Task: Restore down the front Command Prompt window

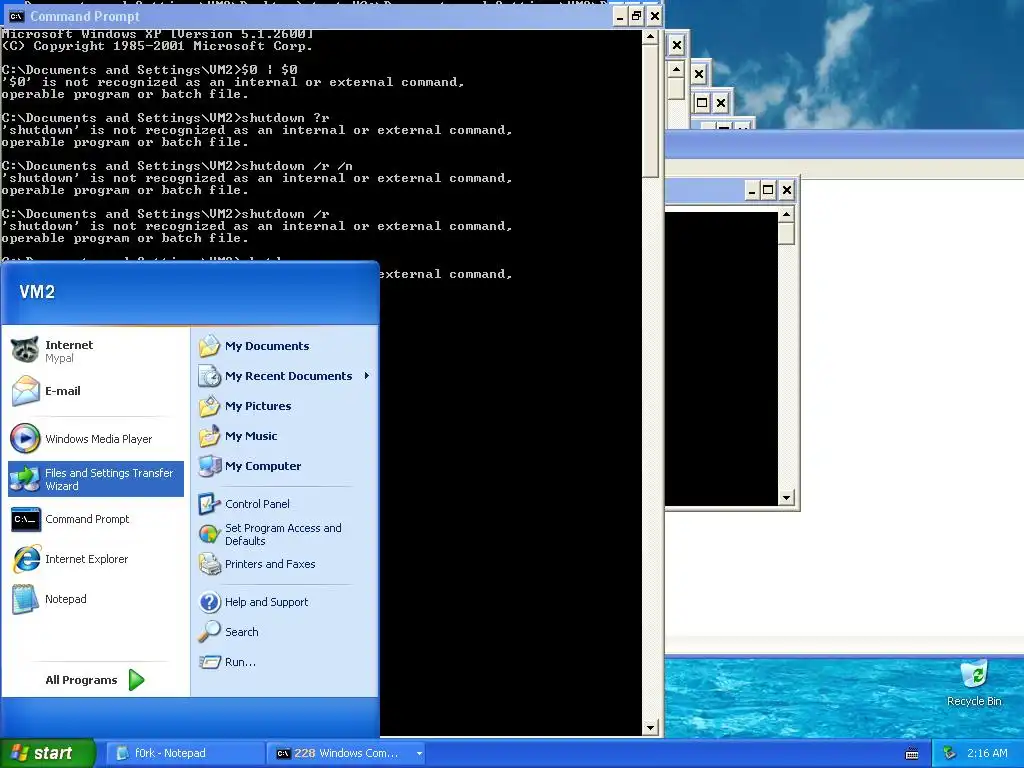Action: (x=637, y=16)
